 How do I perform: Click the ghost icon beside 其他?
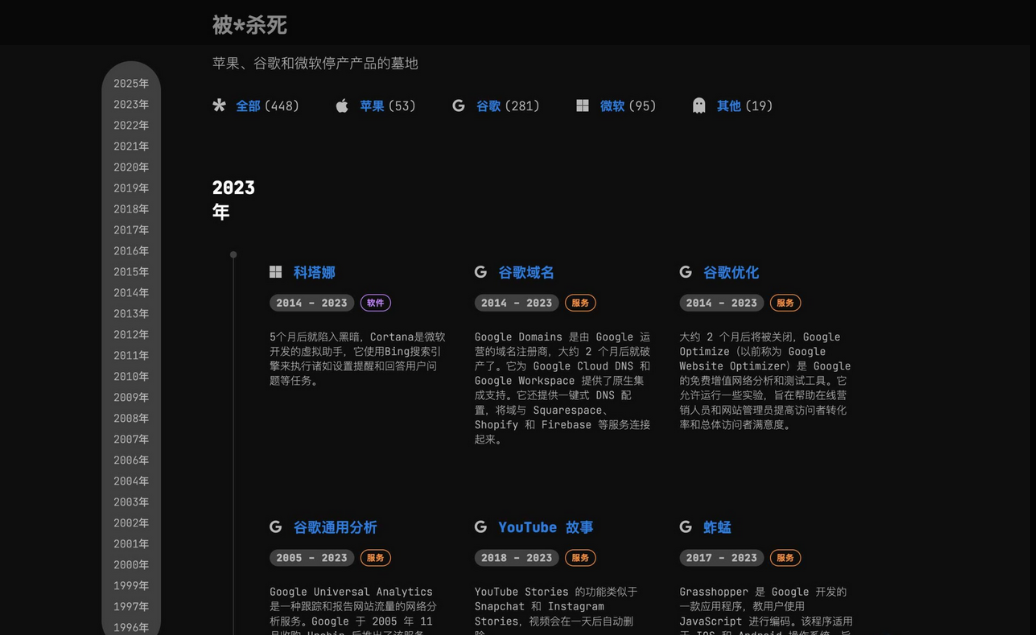click(x=699, y=106)
